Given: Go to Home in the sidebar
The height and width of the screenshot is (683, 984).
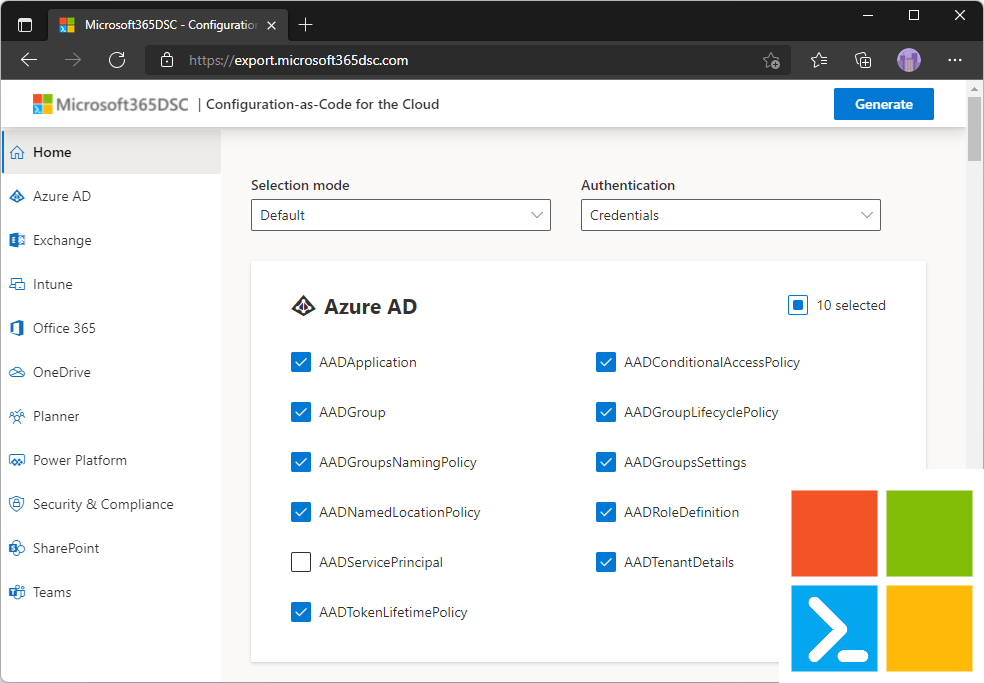Looking at the screenshot, I should [112, 153].
